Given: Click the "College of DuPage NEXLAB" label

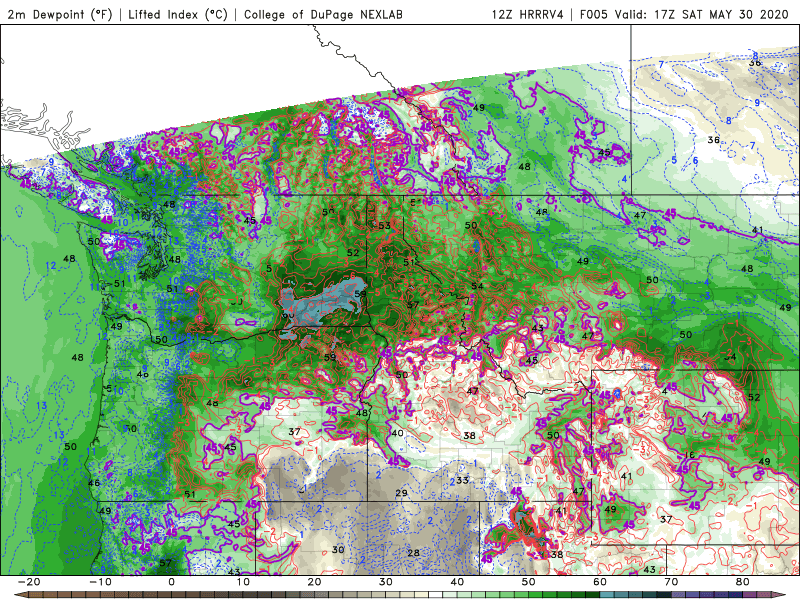Looking at the screenshot, I should click(323, 14).
